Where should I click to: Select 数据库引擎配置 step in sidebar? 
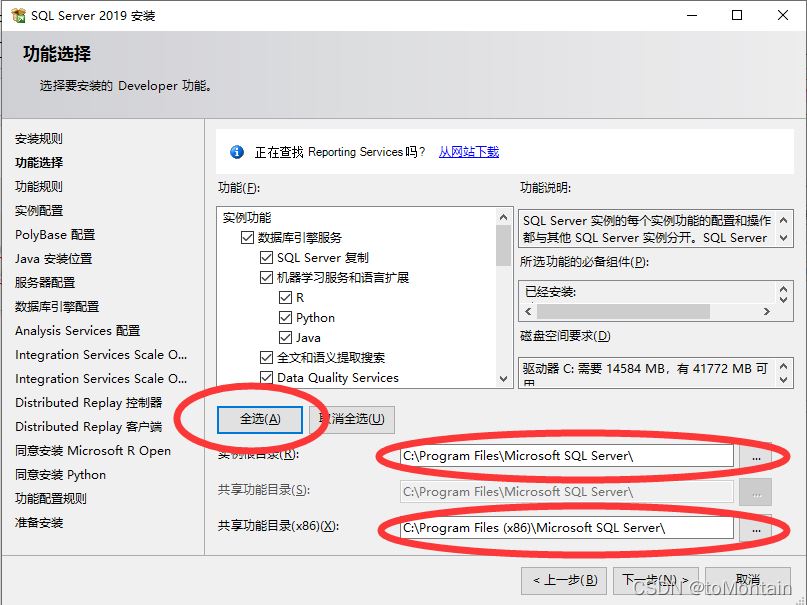(57, 307)
